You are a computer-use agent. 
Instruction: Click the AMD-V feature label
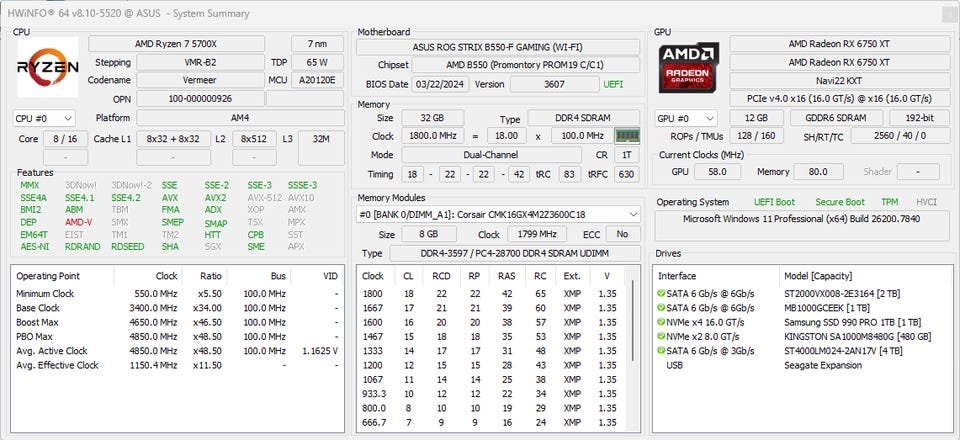coord(78,222)
